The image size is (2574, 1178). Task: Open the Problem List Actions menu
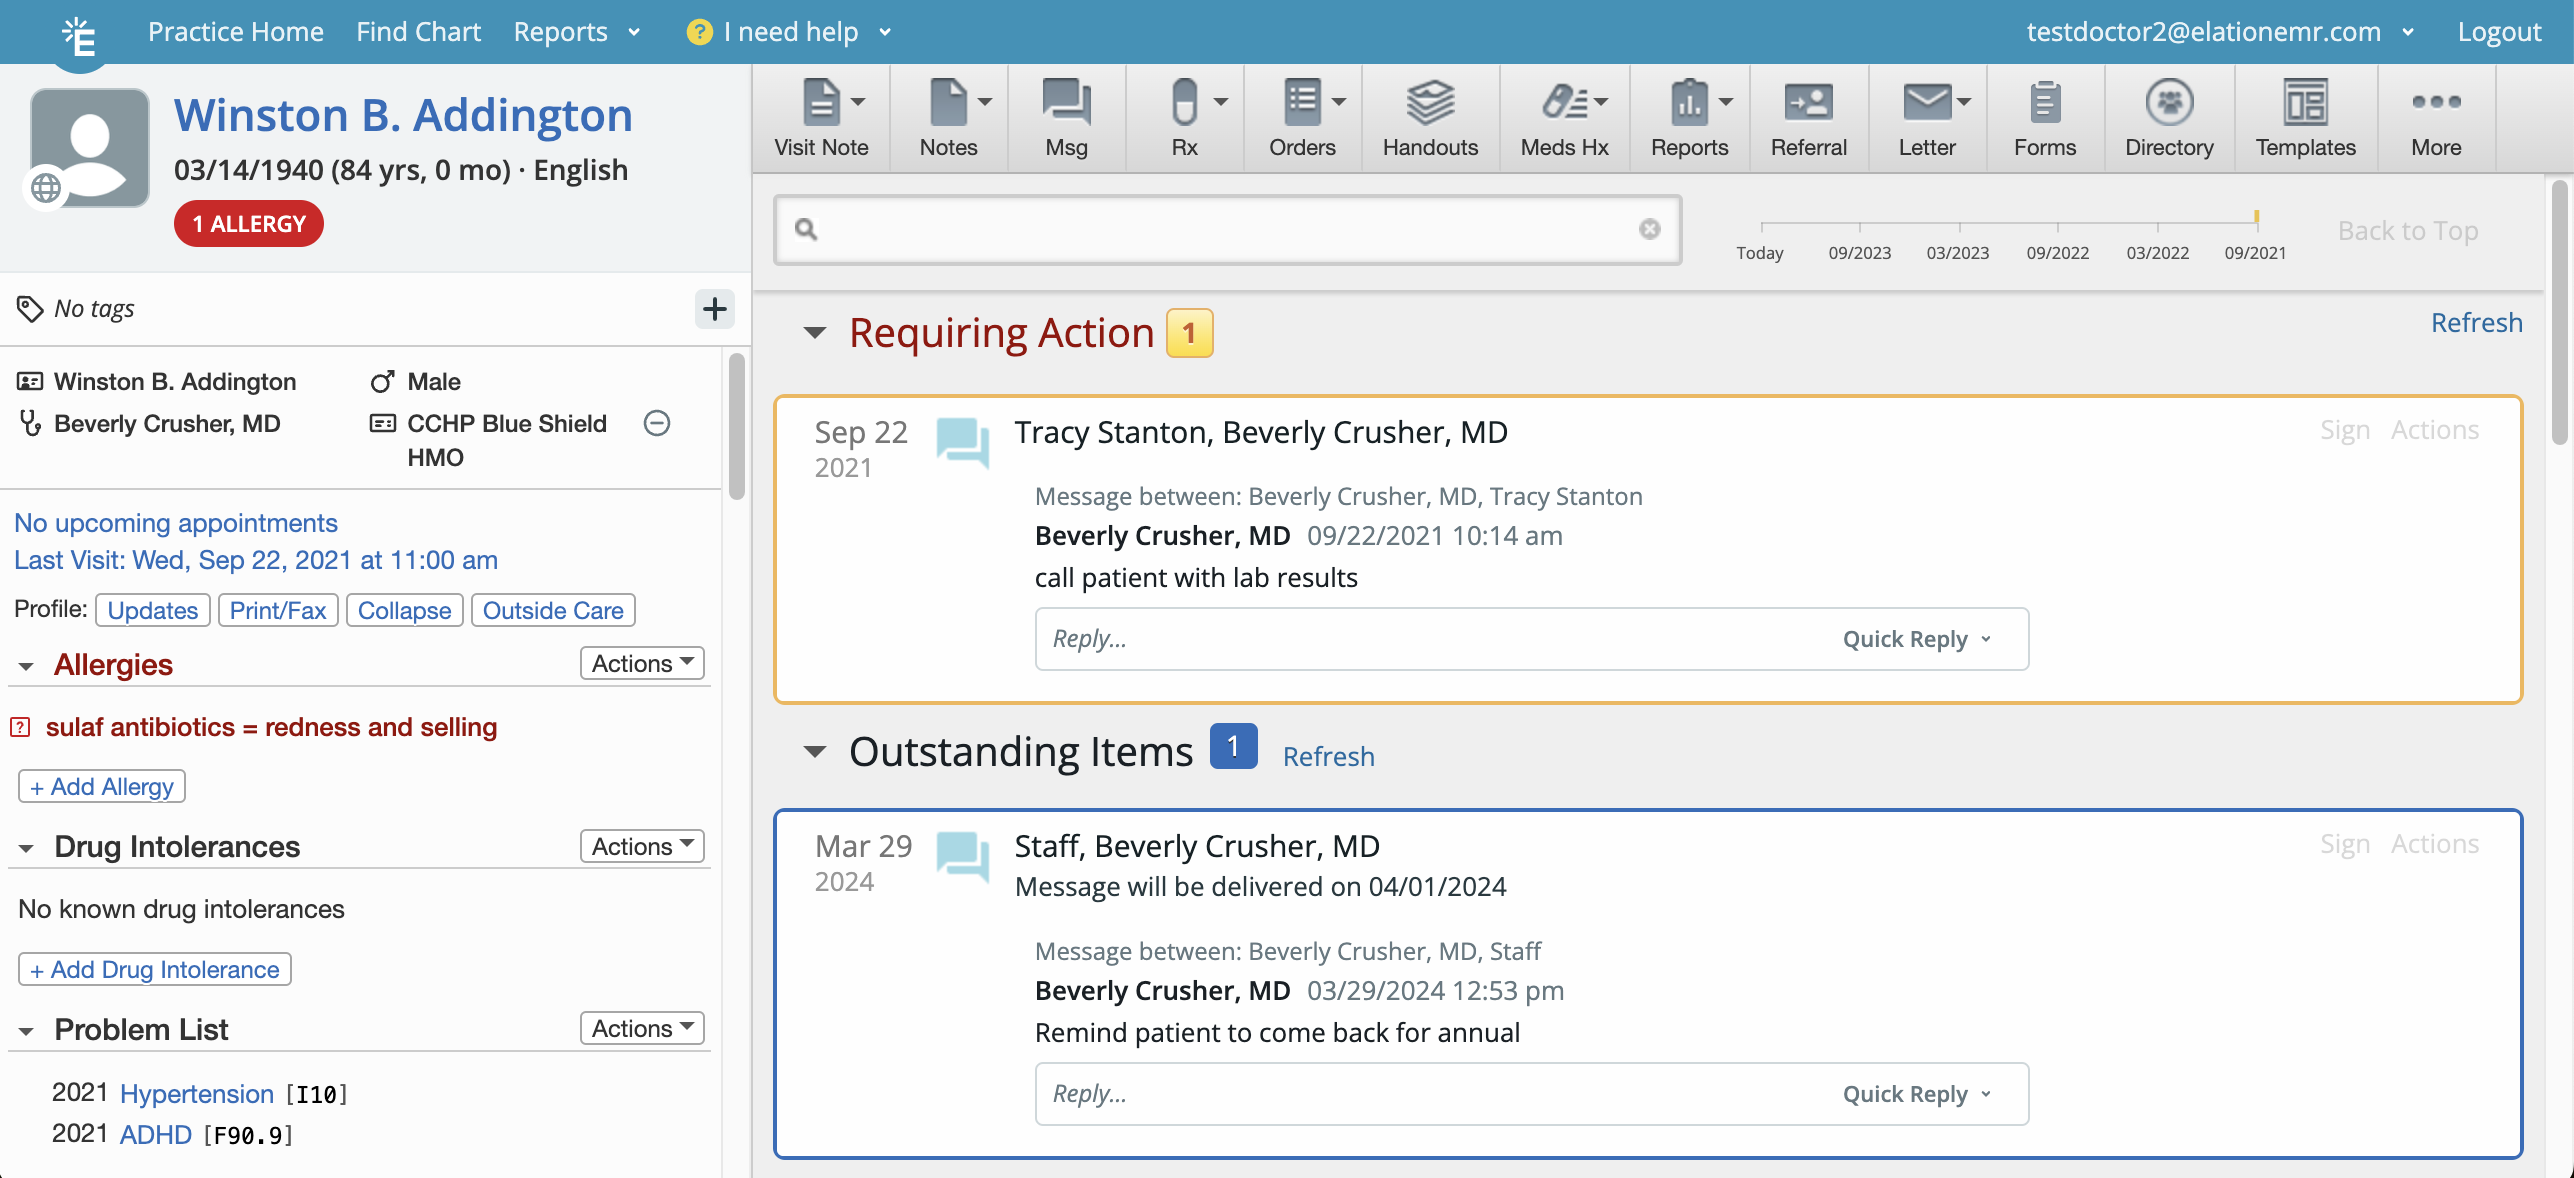click(641, 1028)
